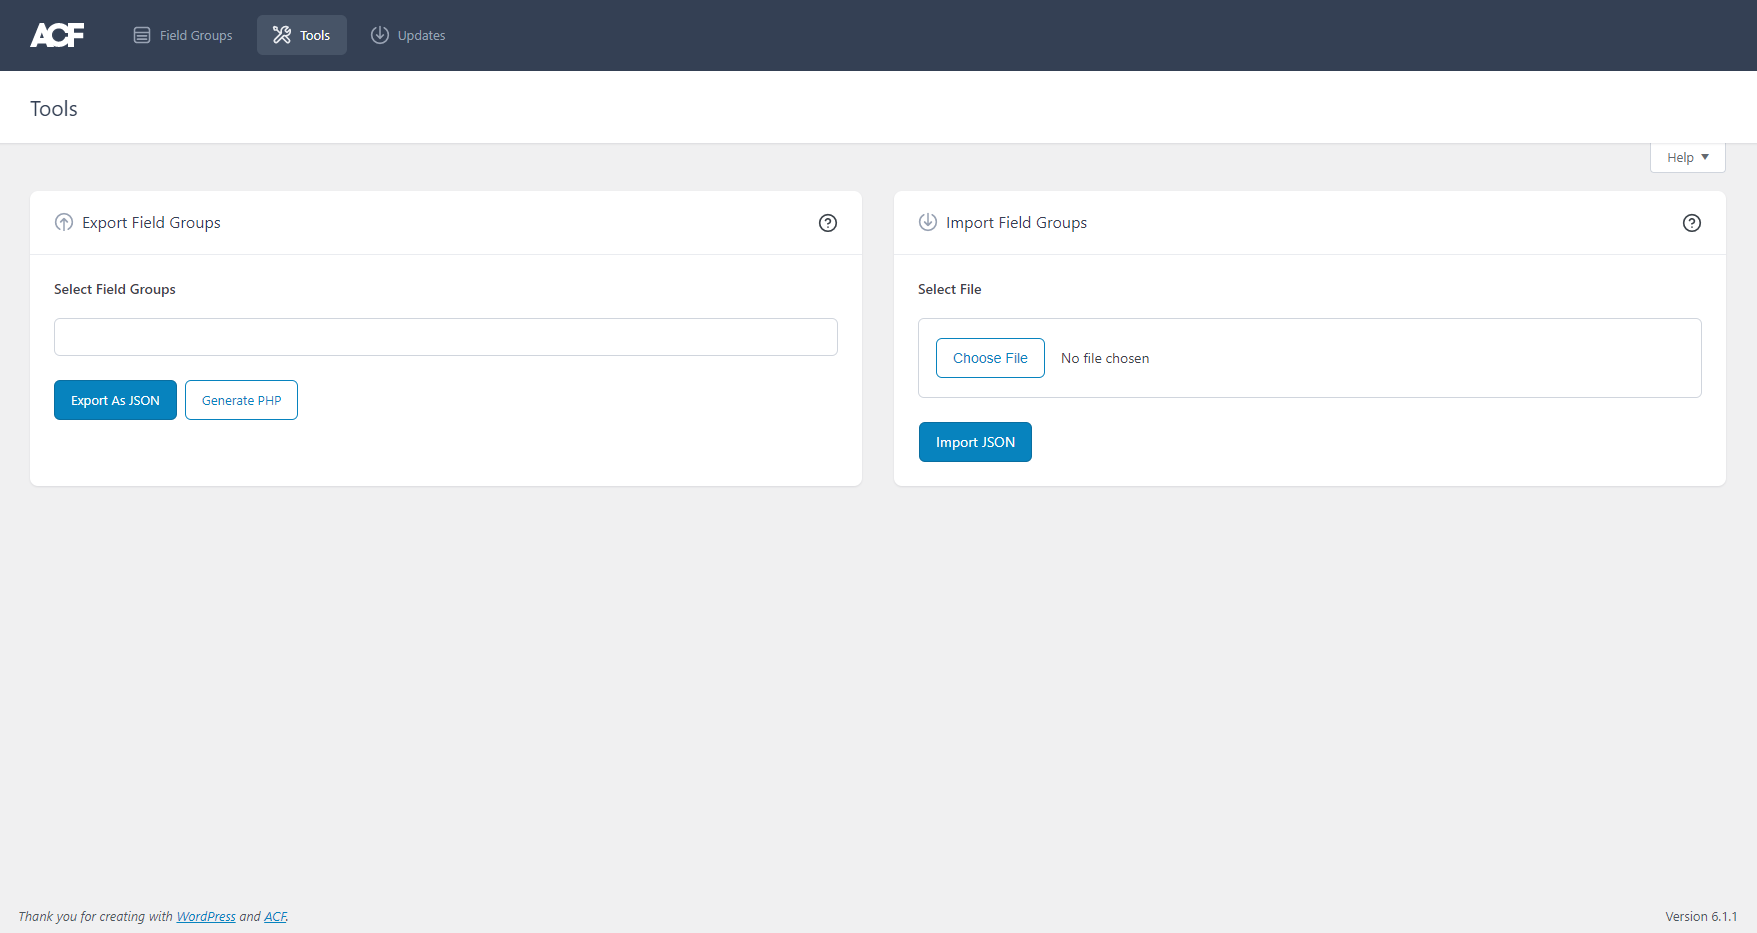Switch to the Field Groups tab label
The width and height of the screenshot is (1757, 933).
click(196, 36)
